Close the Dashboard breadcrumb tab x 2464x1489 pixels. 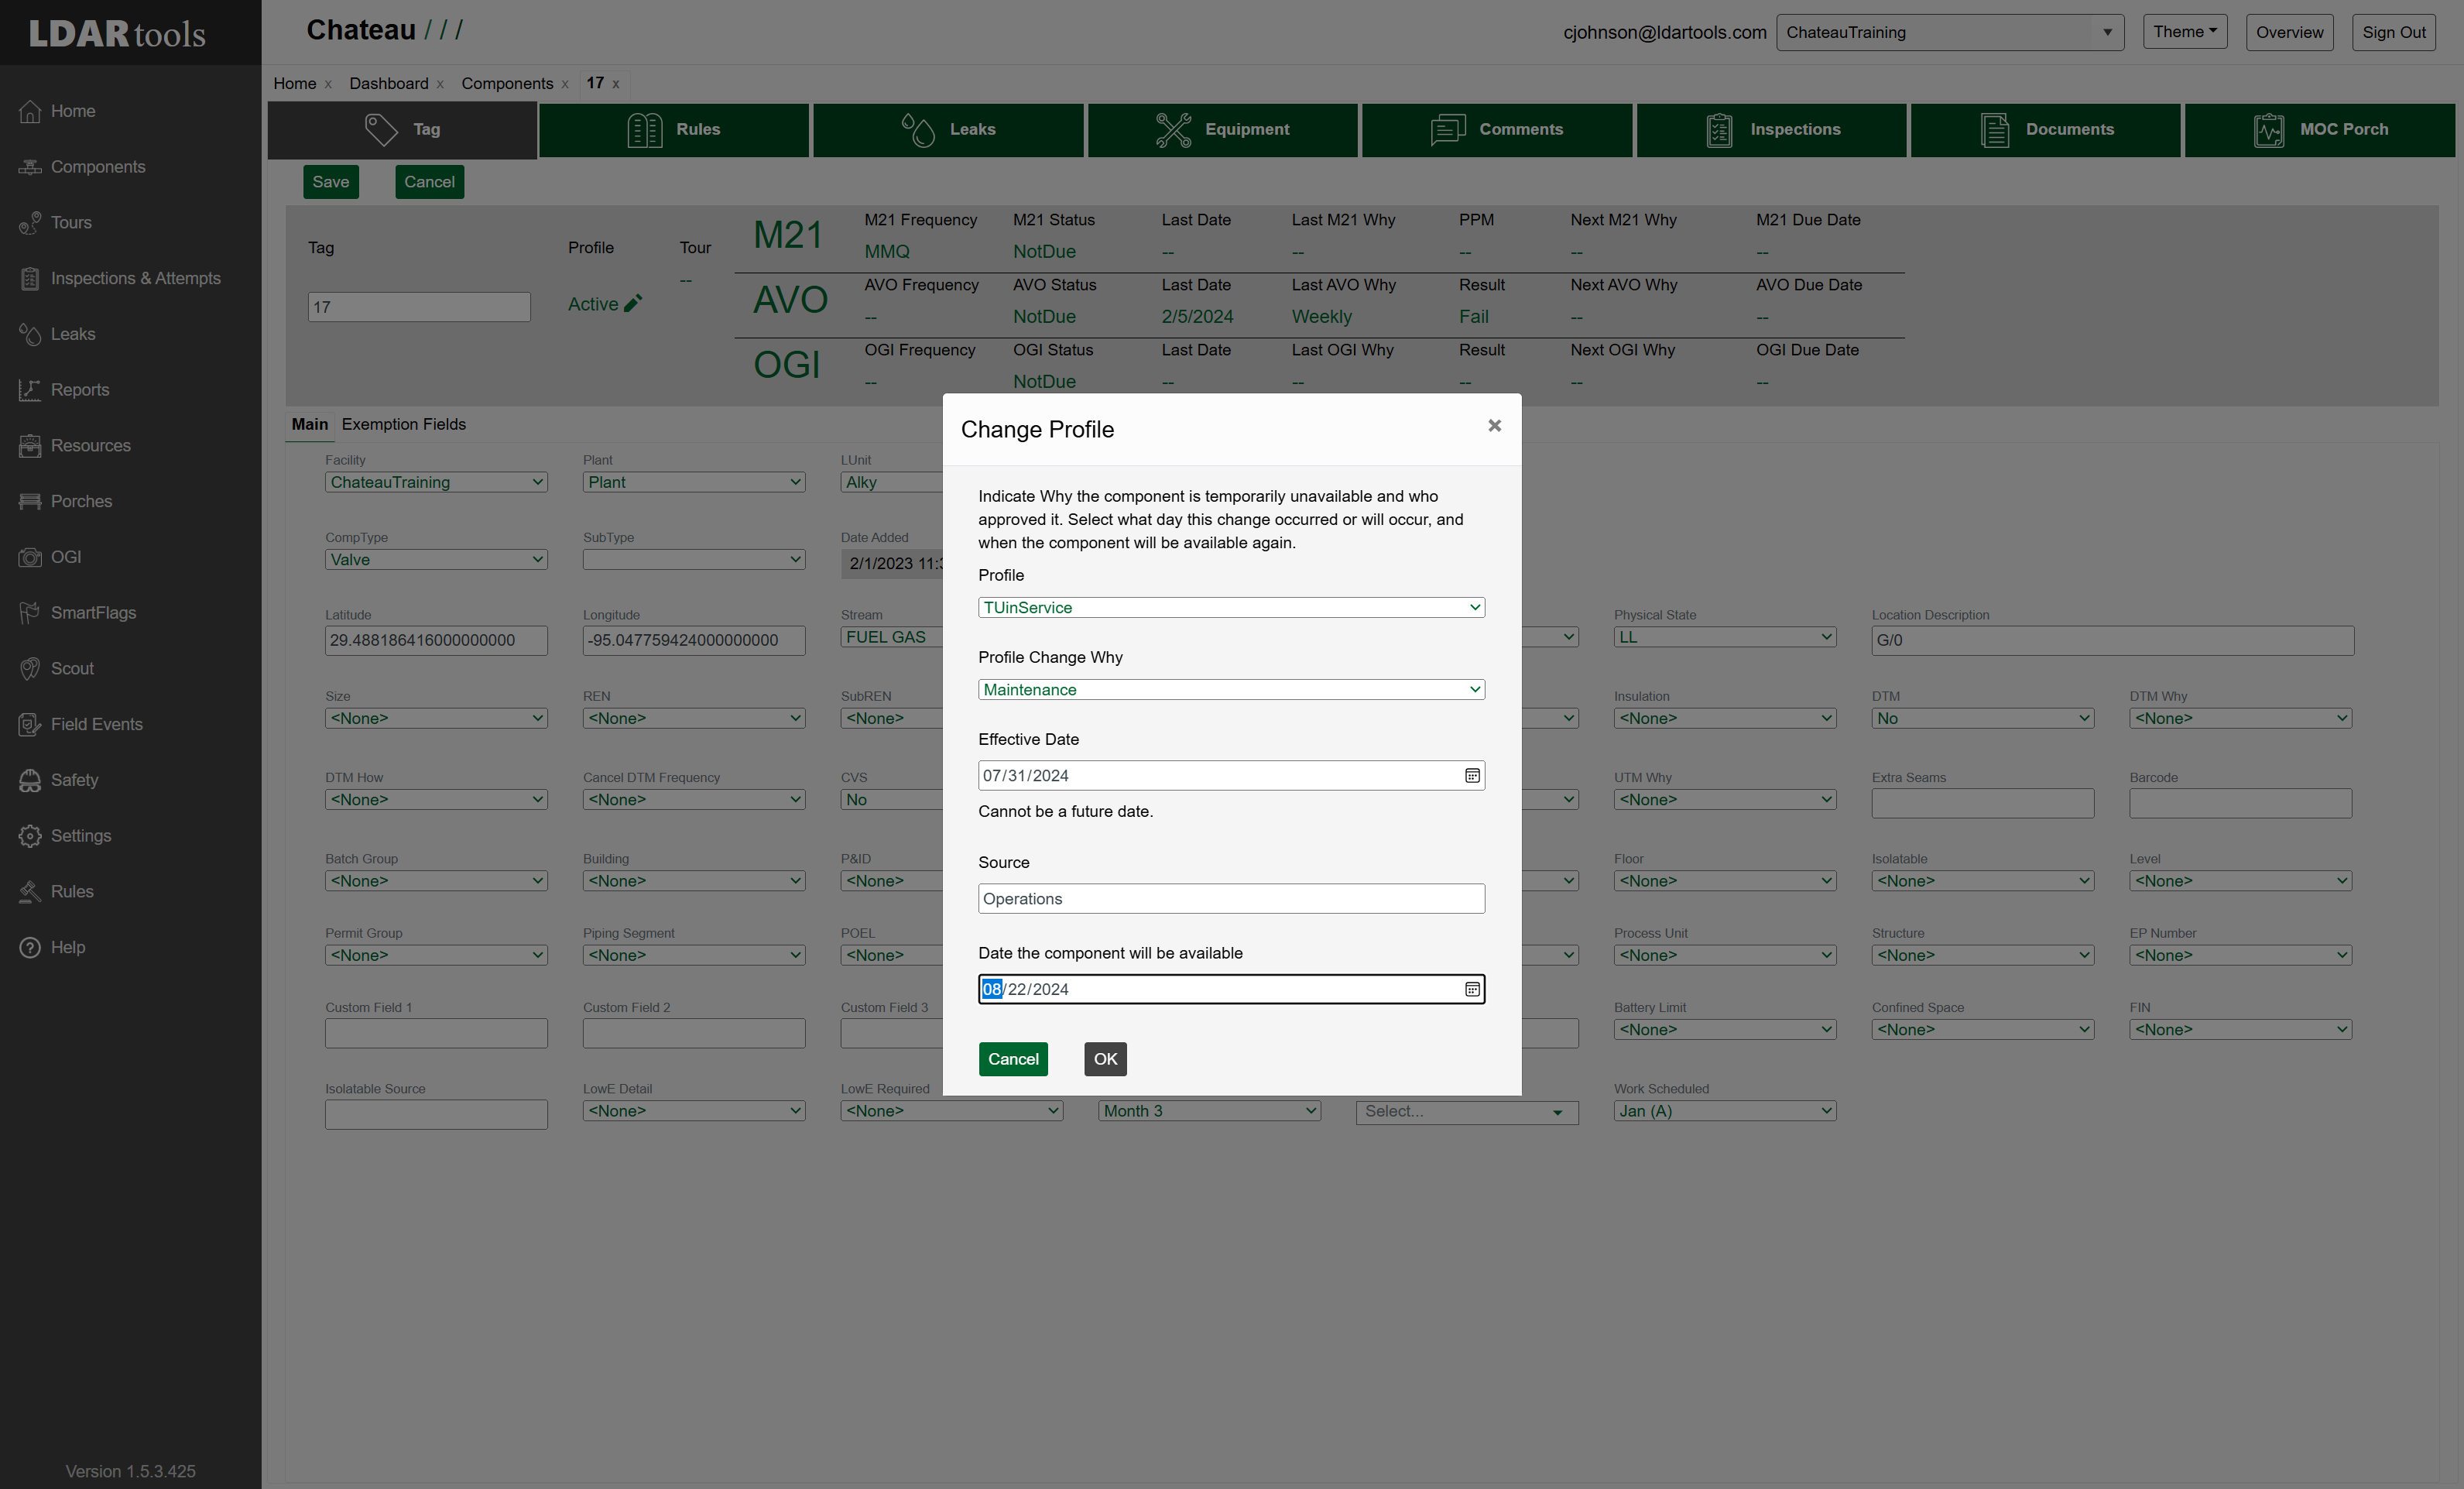point(440,84)
